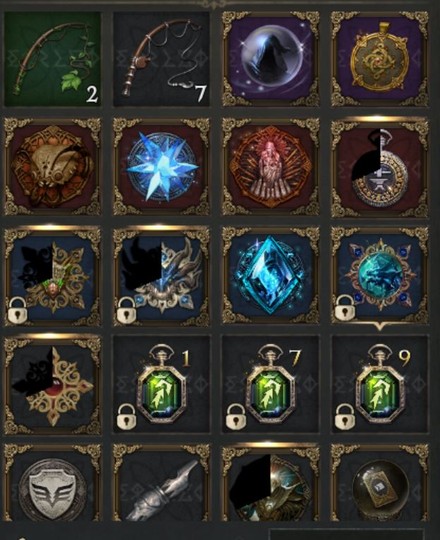Screen dimensions: 440x540
Task: Click the blue diamond crystal item
Action: point(271,276)
